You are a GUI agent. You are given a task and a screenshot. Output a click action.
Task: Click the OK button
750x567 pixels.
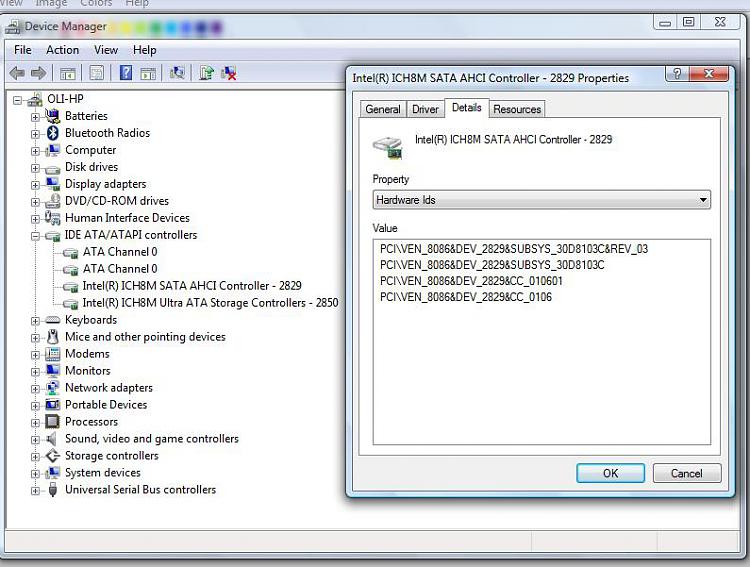pyautogui.click(x=610, y=473)
